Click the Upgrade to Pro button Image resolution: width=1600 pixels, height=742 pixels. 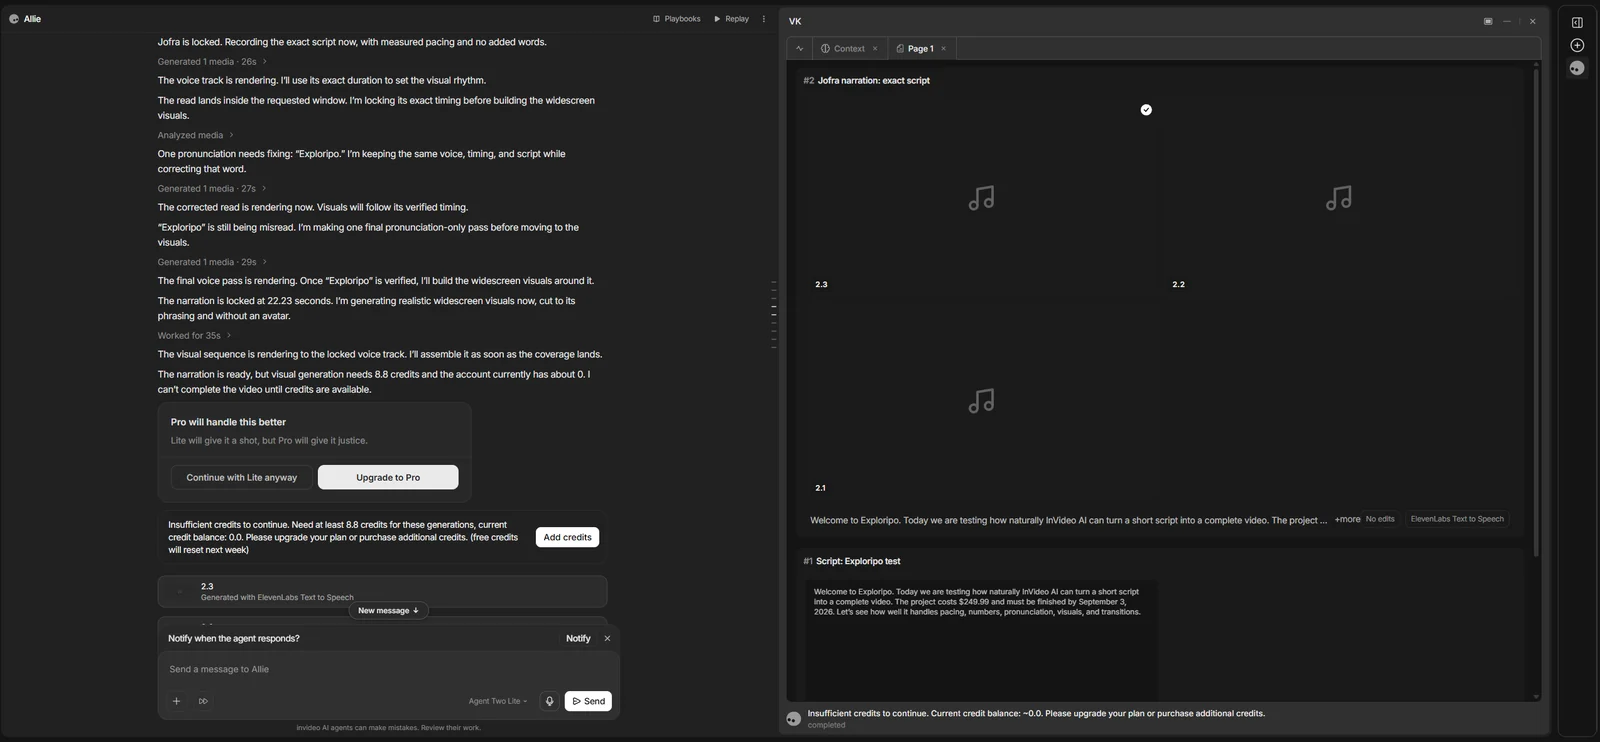click(388, 477)
